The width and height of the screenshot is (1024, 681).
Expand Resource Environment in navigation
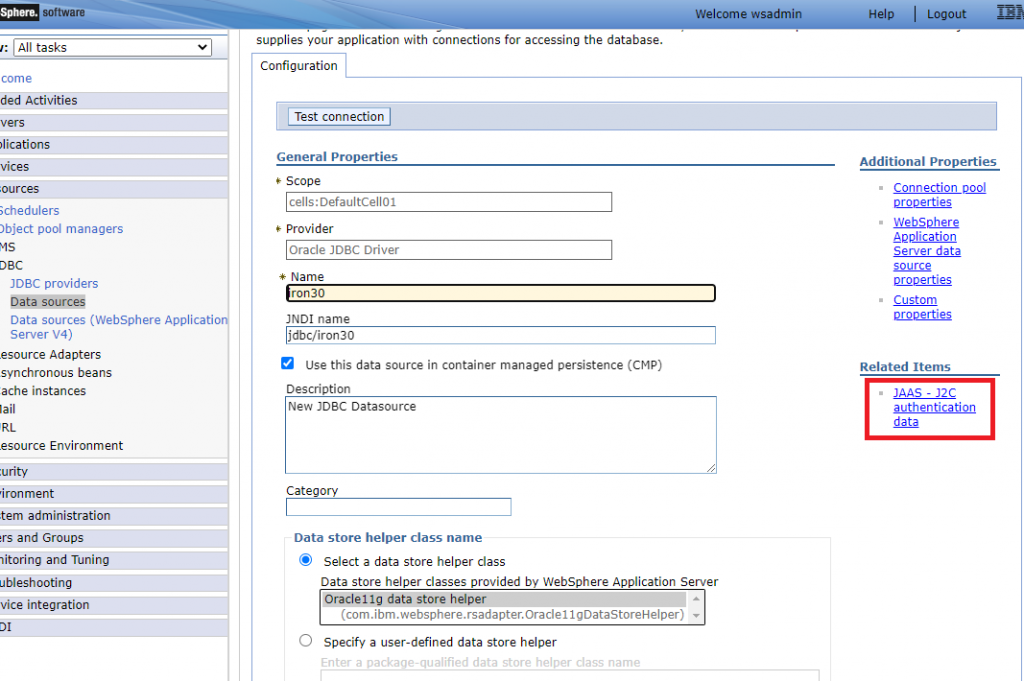click(x=61, y=446)
